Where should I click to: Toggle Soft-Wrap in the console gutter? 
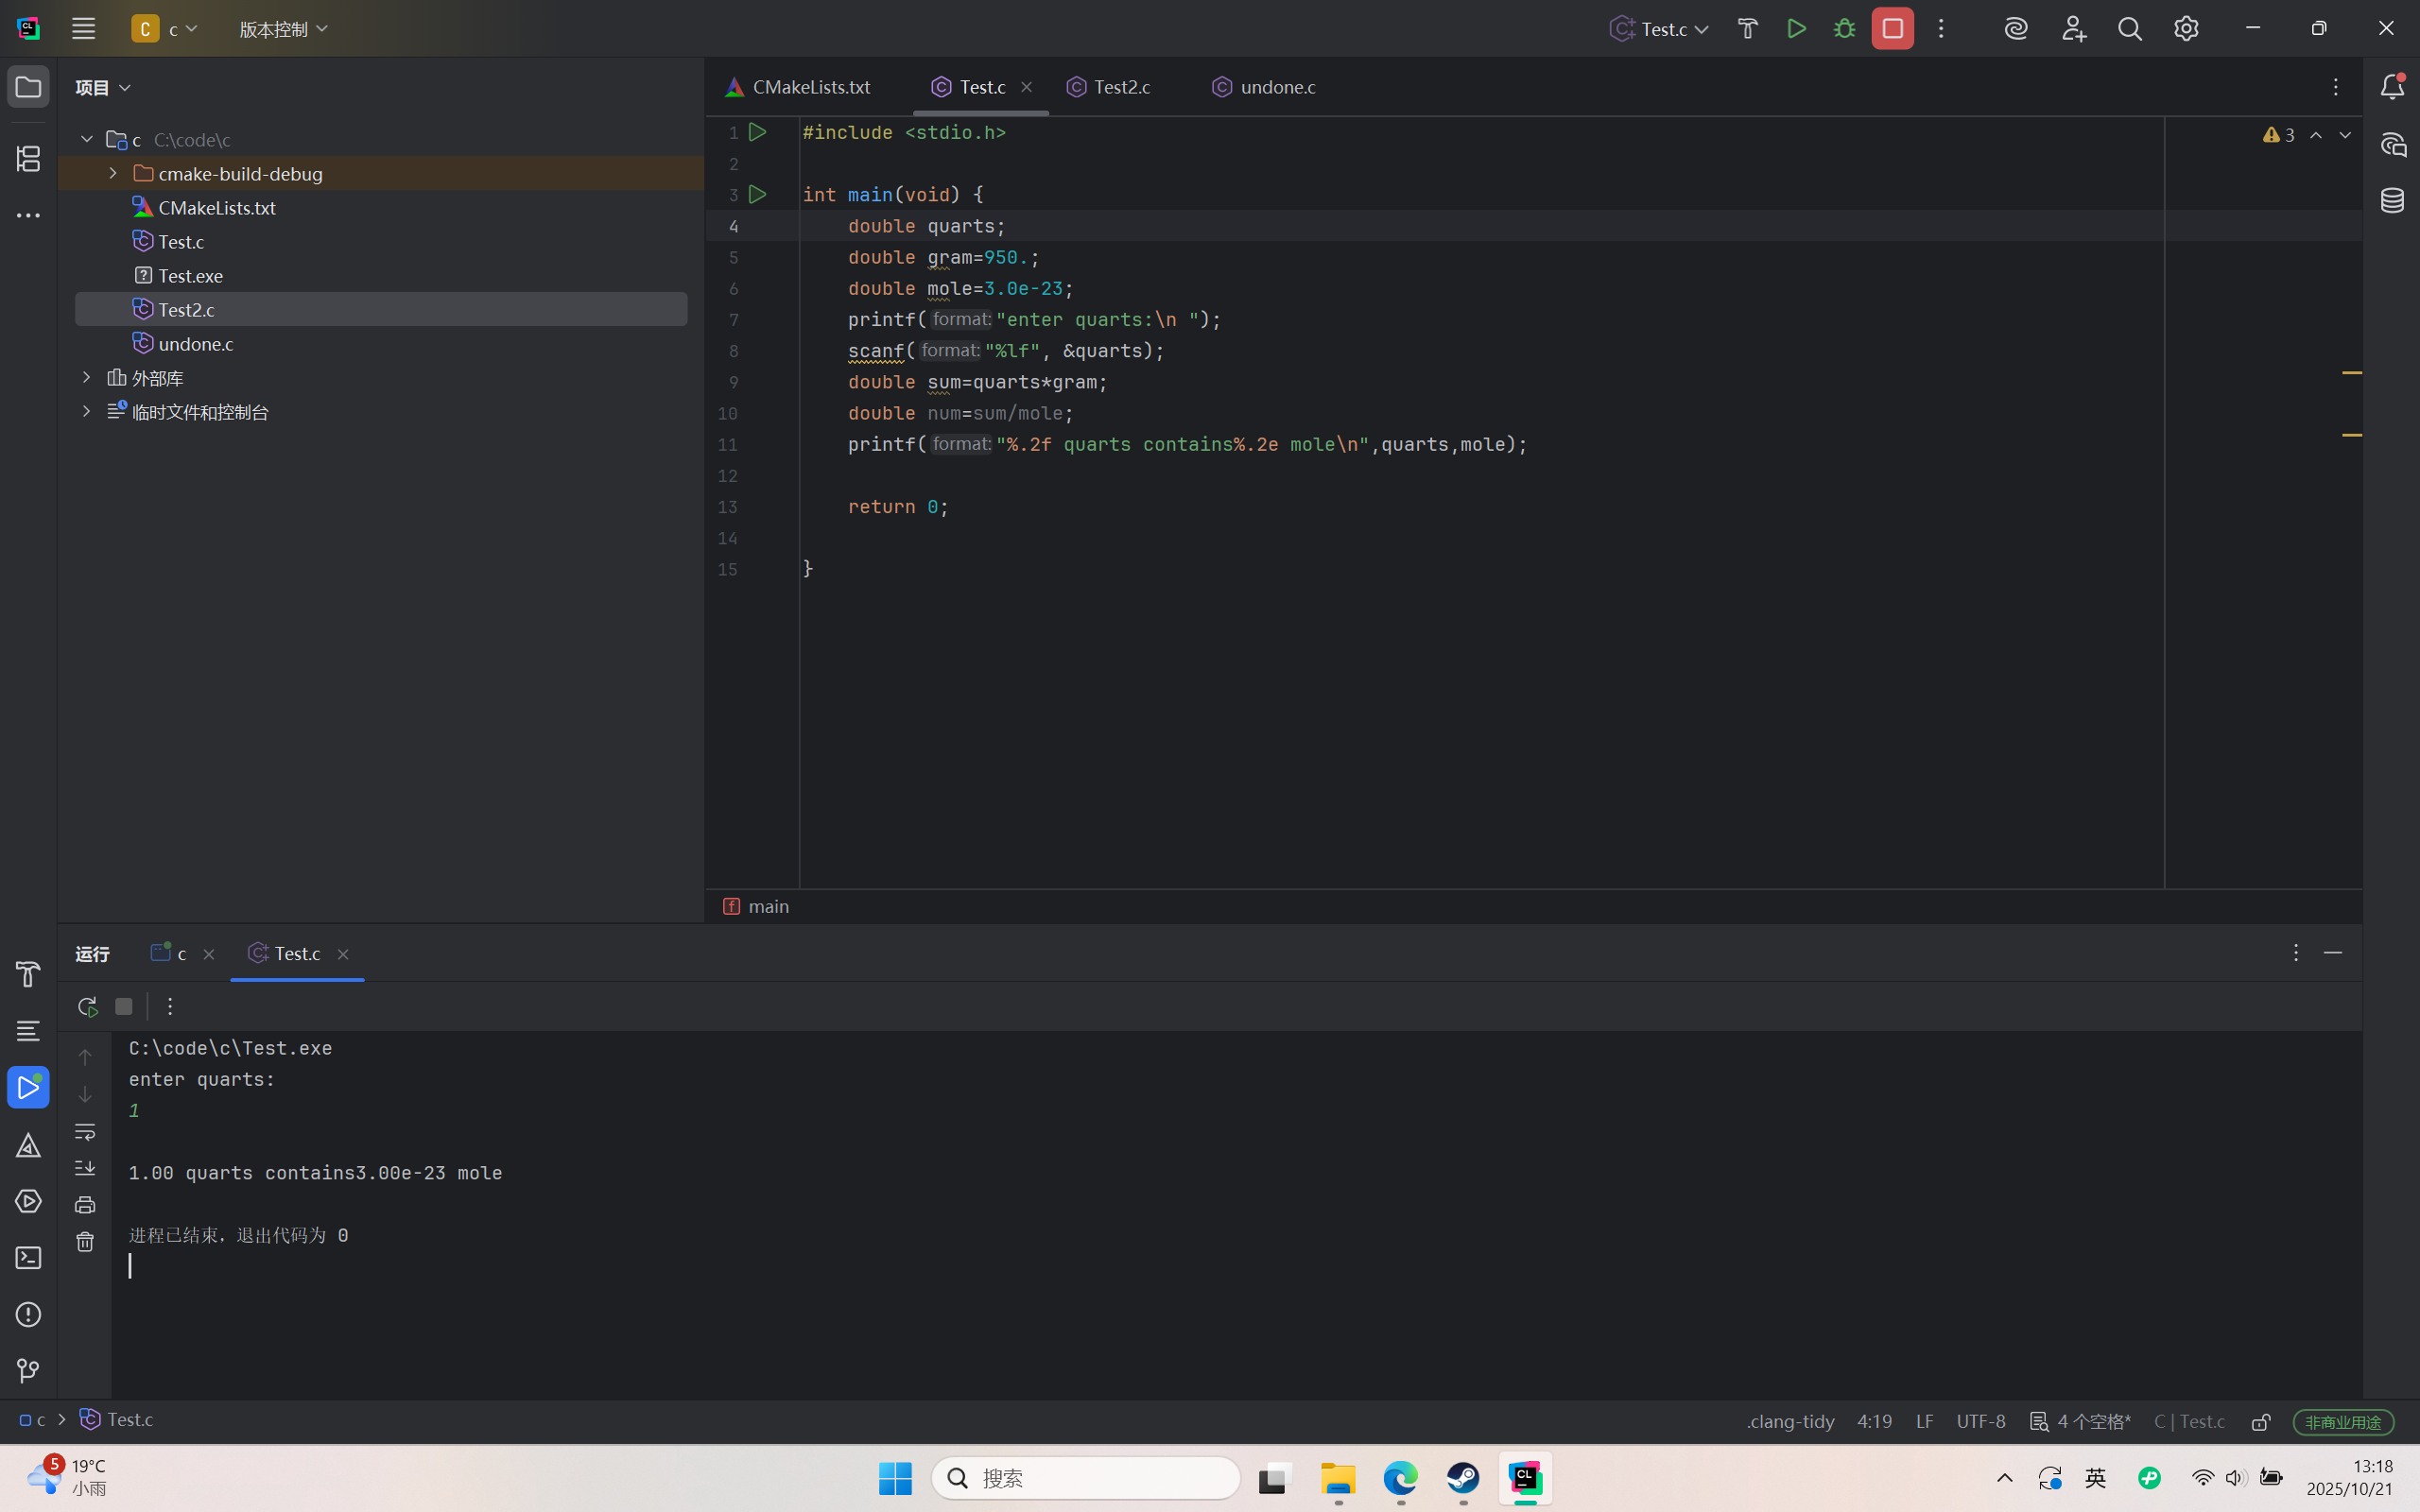click(x=85, y=1132)
